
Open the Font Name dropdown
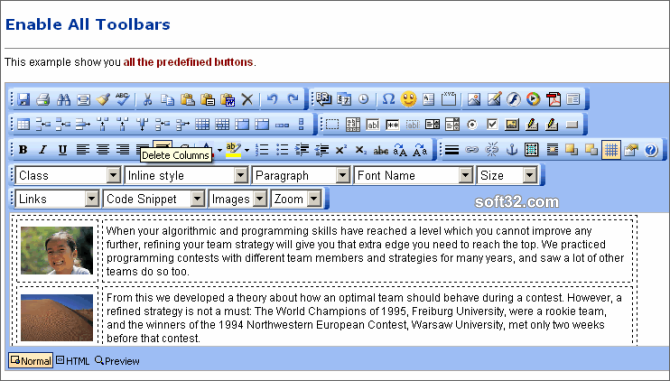(413, 175)
